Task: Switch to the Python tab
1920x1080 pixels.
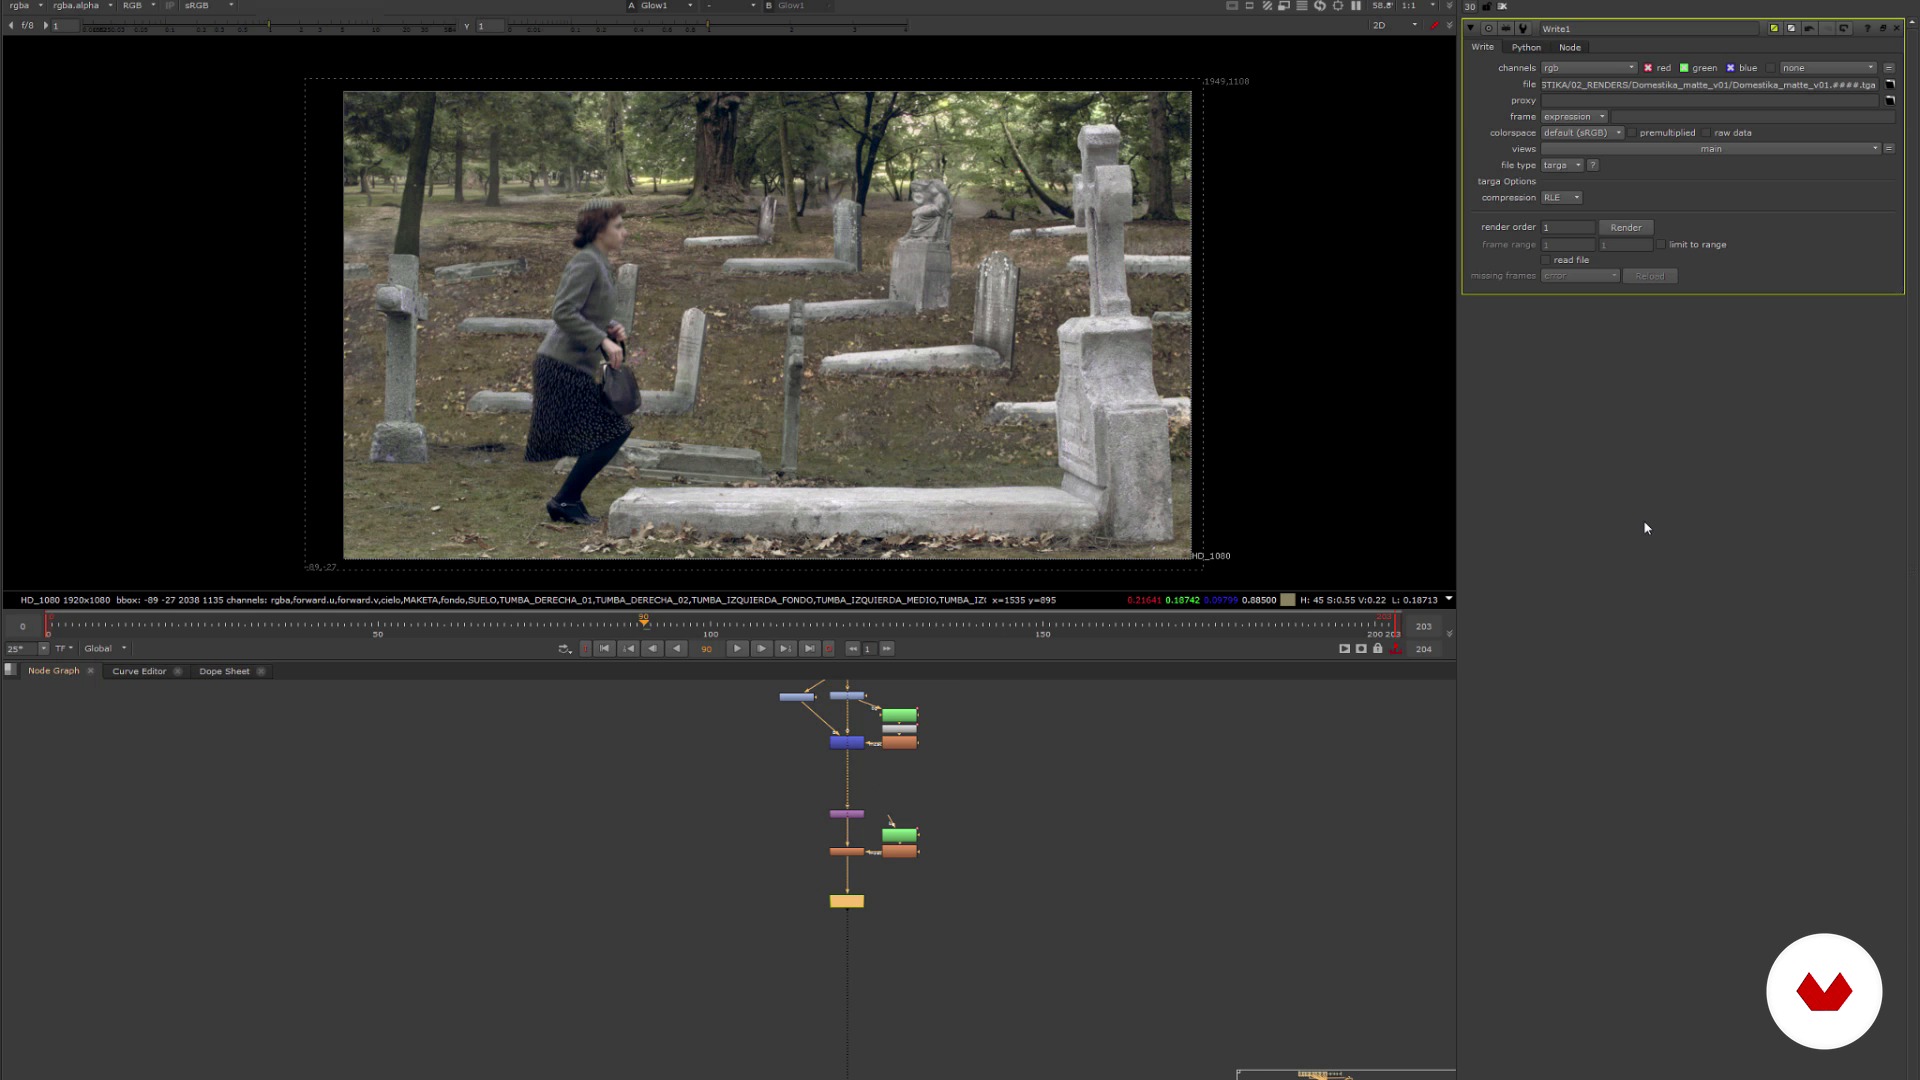Action: point(1526,47)
